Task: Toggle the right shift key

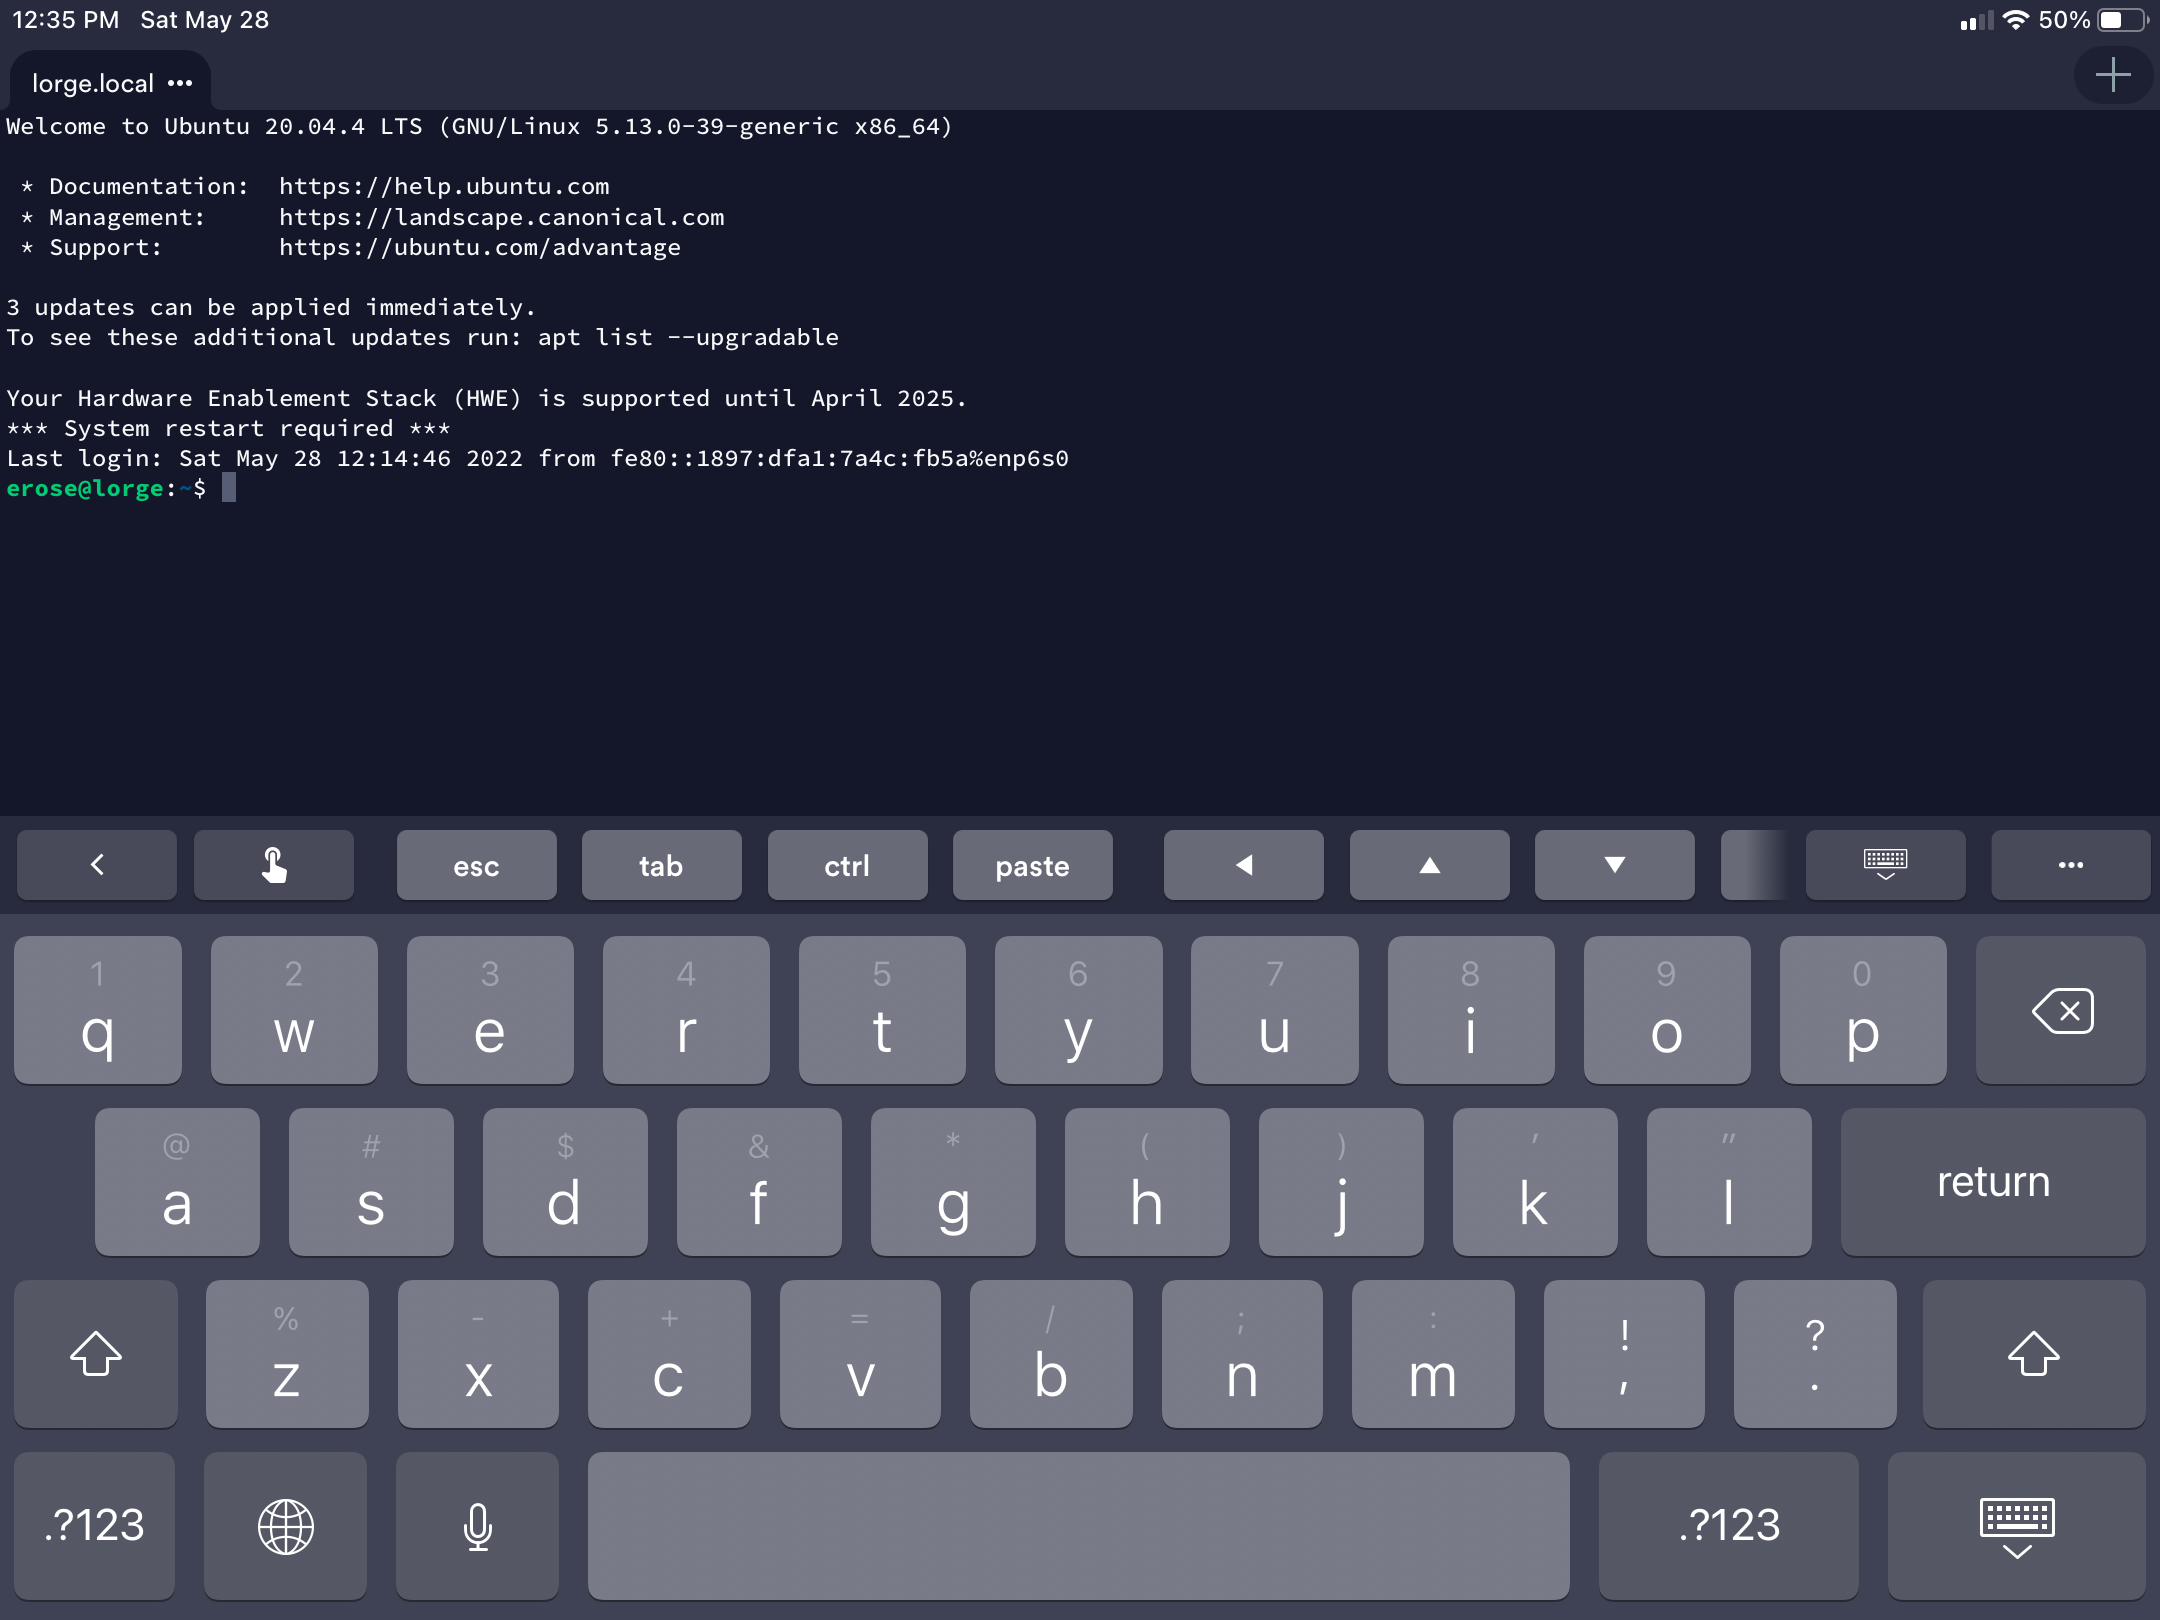Action: (2034, 1354)
